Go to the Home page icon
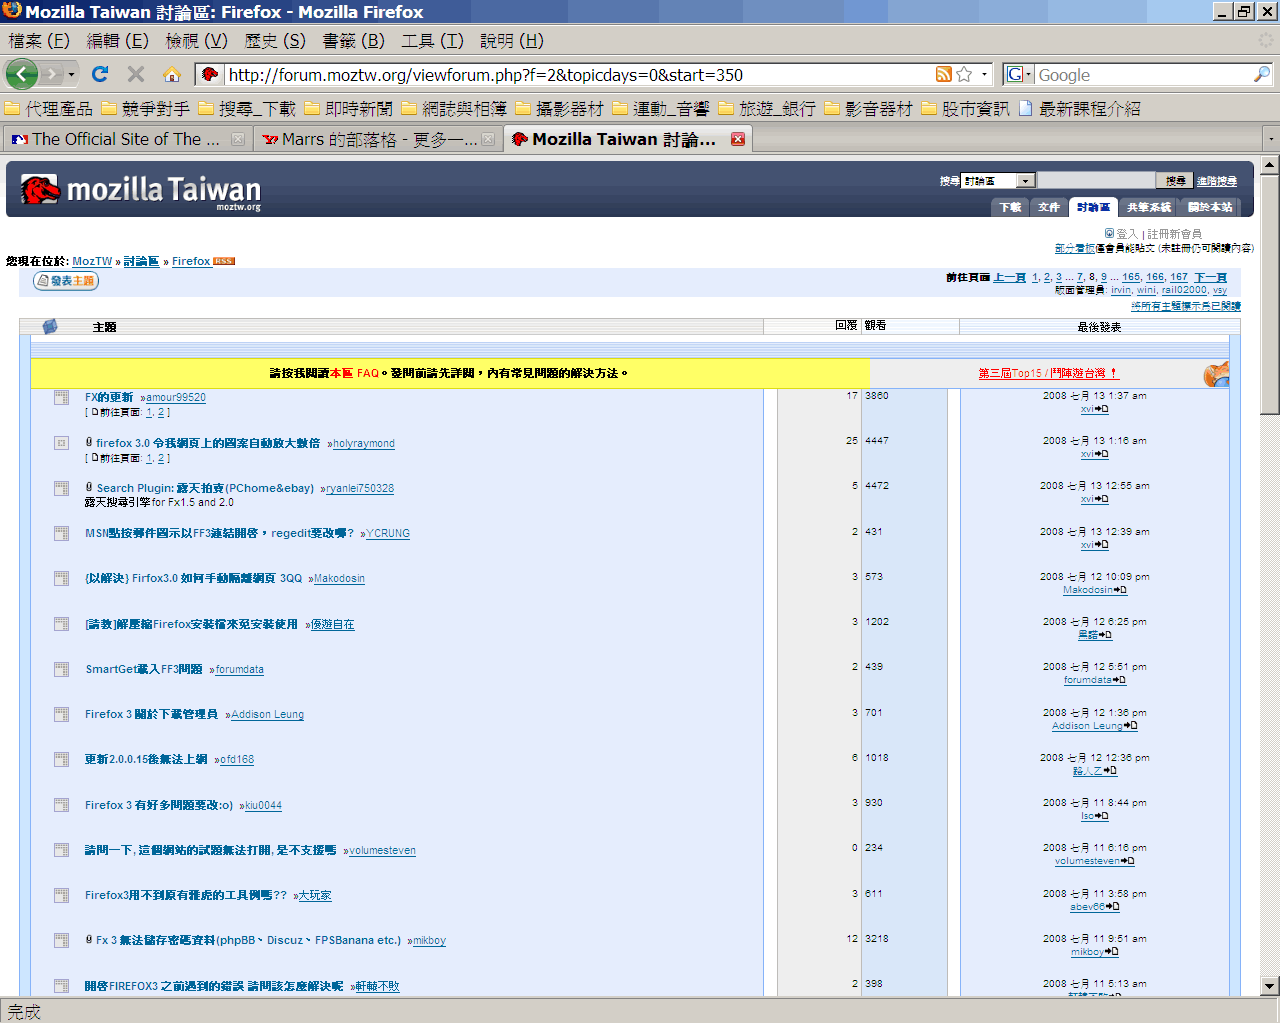Image resolution: width=1280 pixels, height=1024 pixels. tap(172, 74)
